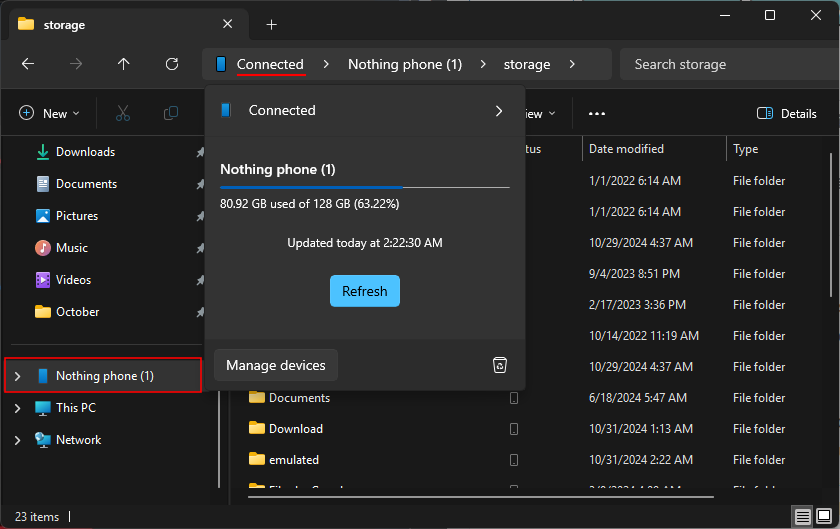Add a new tab with plus icon
This screenshot has height=529, width=840.
tap(271, 24)
